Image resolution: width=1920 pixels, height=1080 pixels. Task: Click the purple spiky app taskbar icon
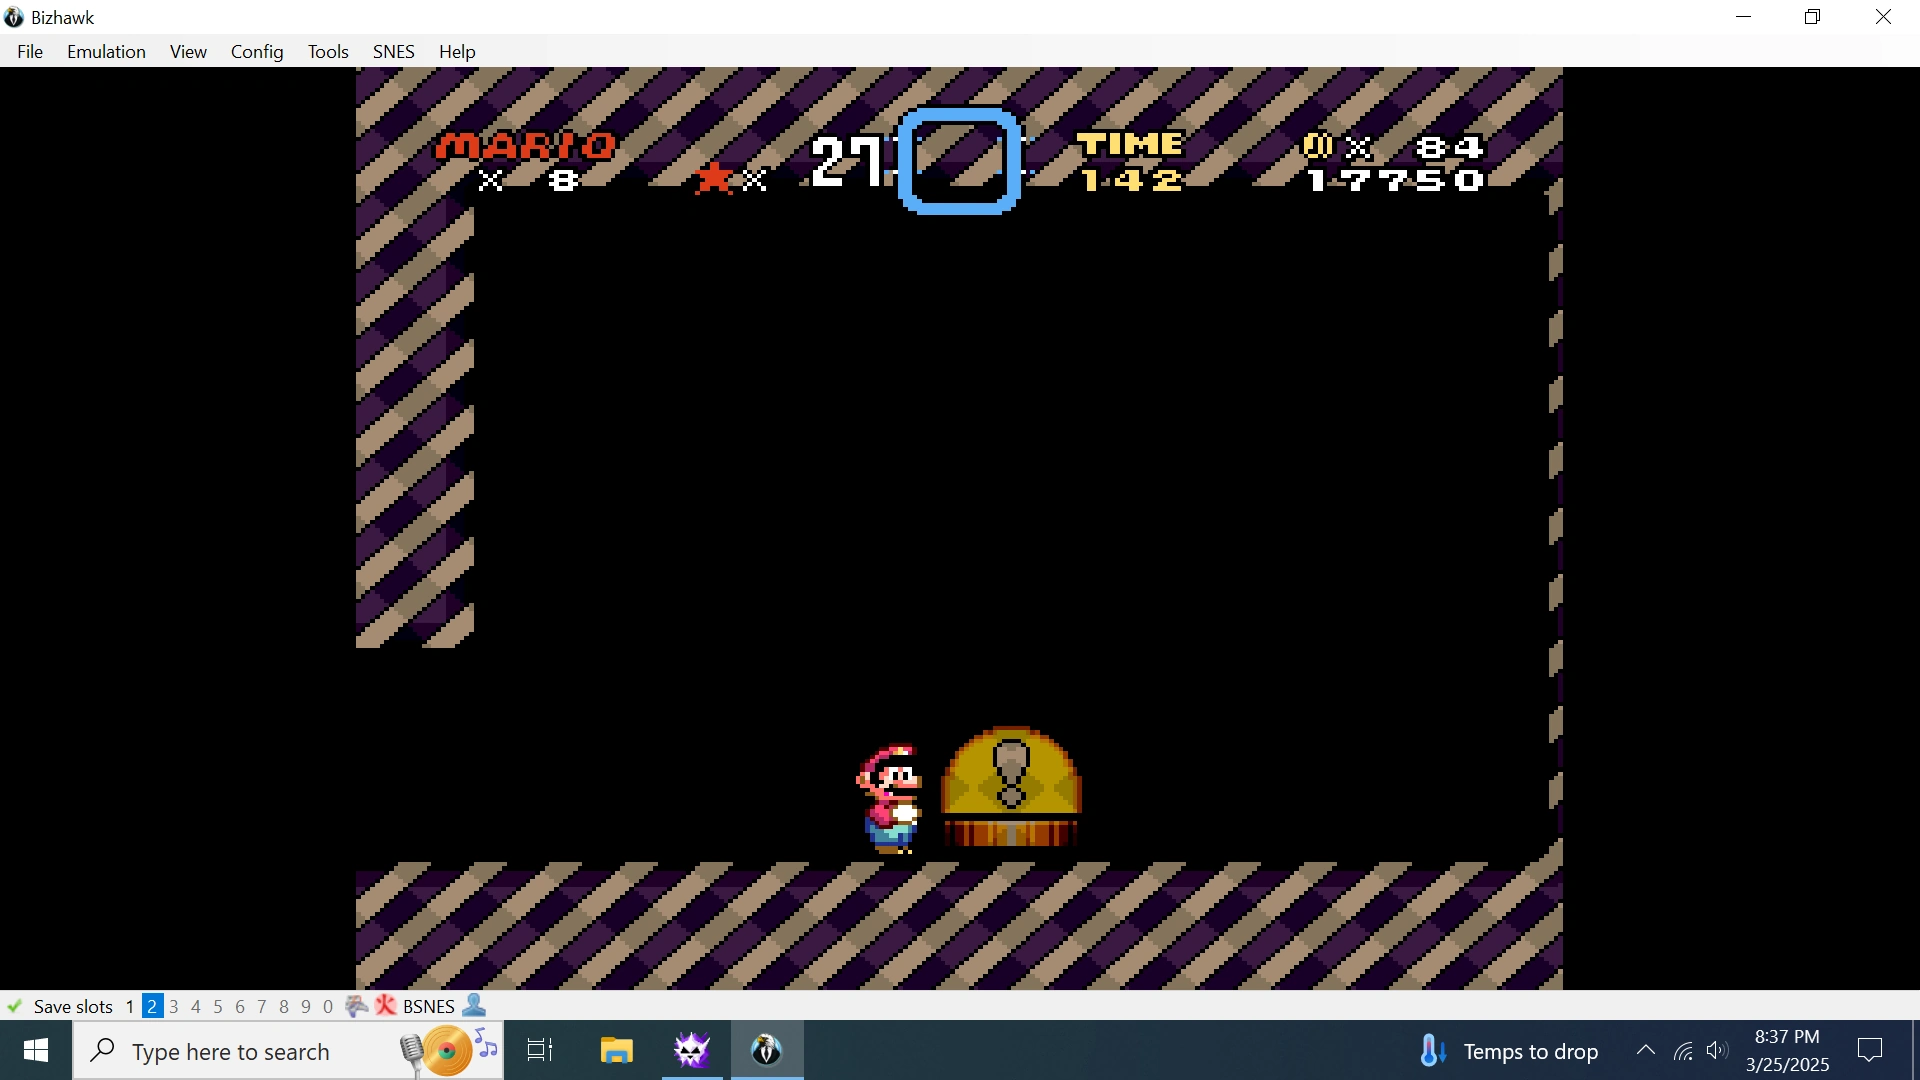click(x=692, y=1050)
